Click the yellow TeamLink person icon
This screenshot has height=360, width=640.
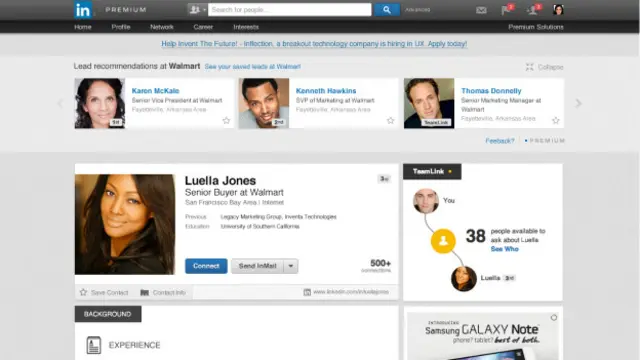tap(443, 241)
